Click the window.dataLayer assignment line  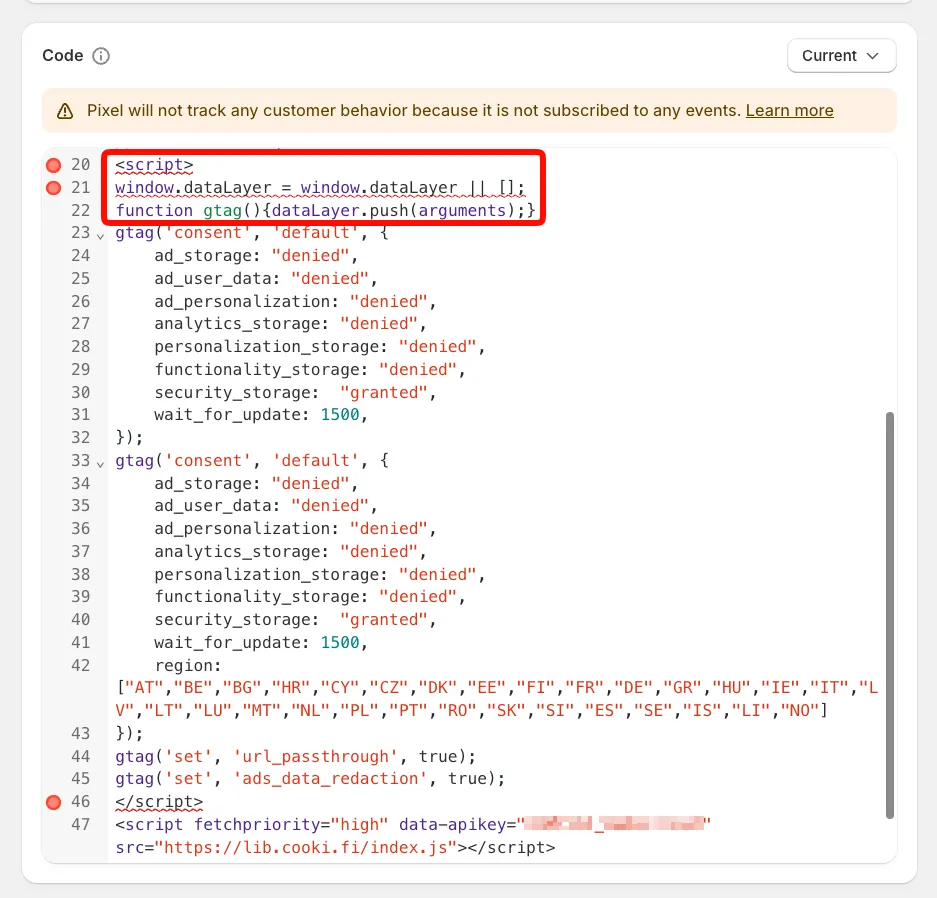tap(320, 188)
